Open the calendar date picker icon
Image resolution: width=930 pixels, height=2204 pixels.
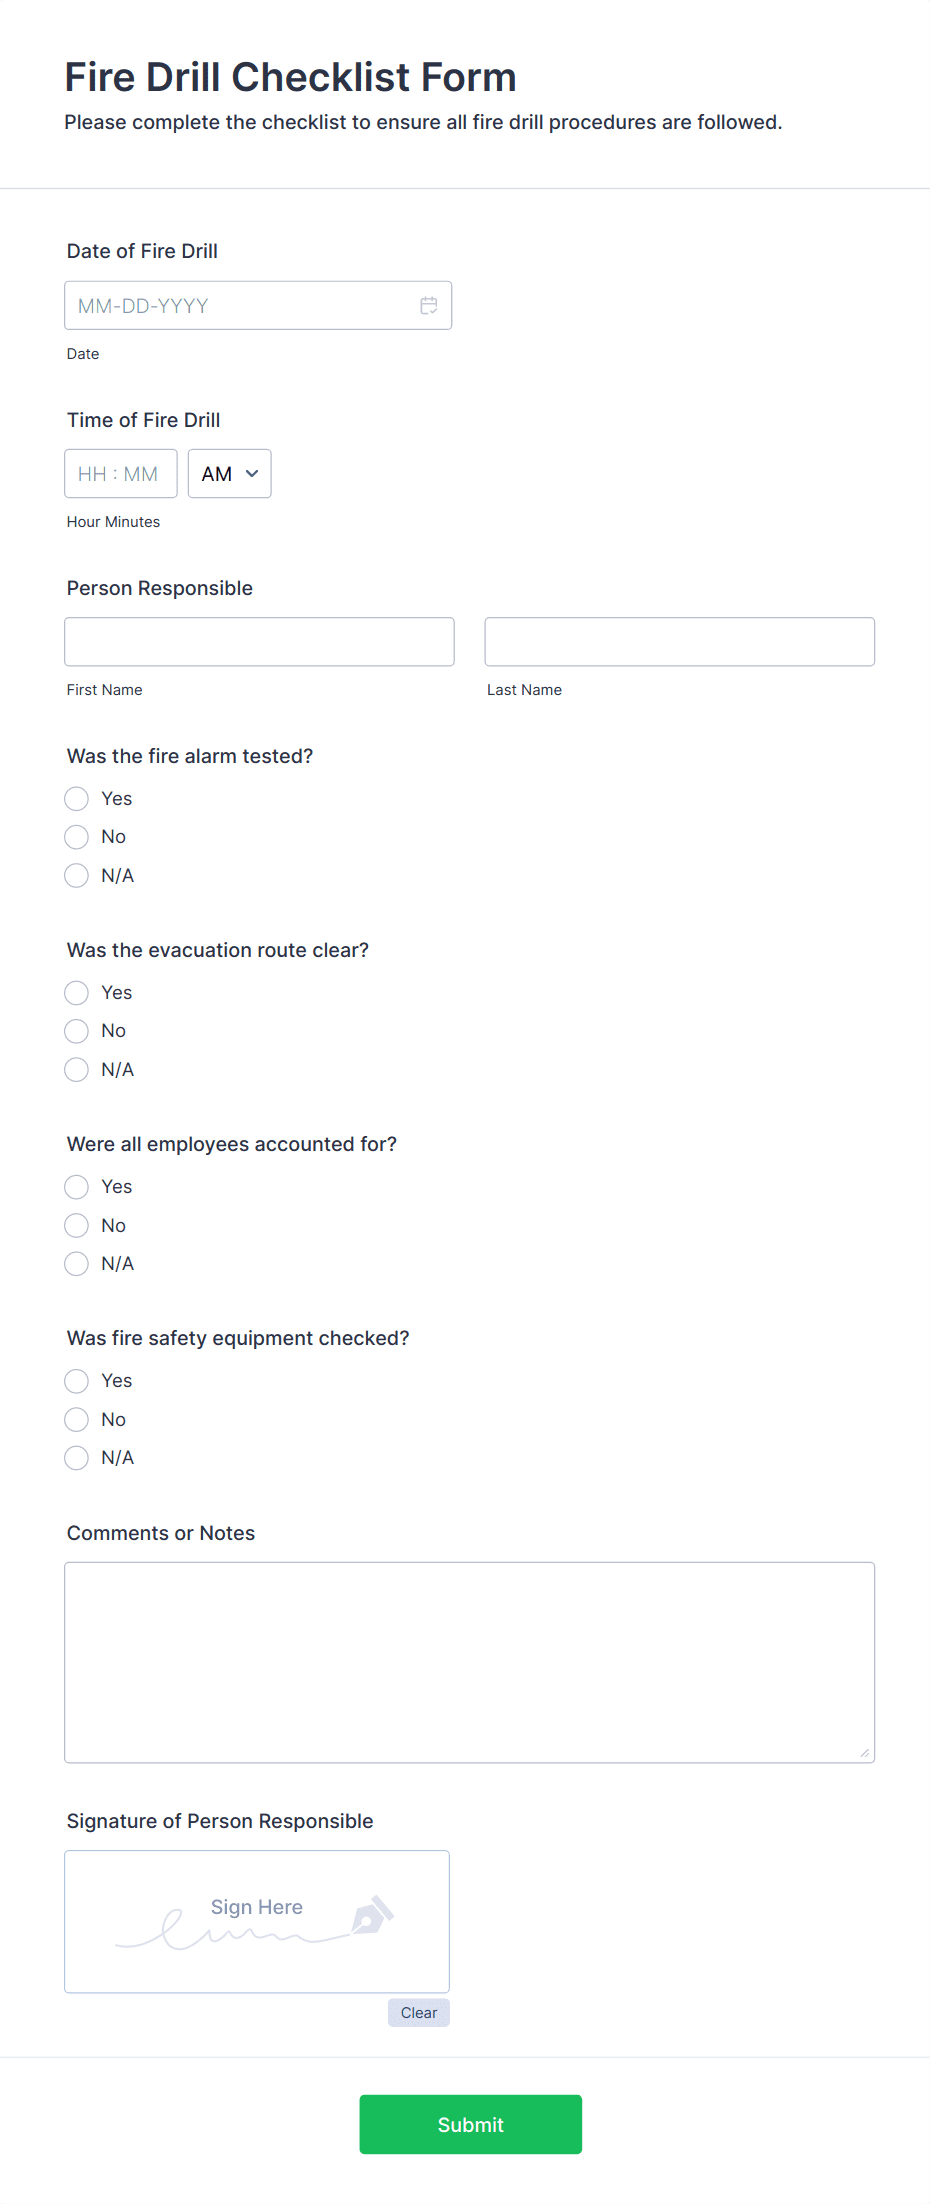point(429,306)
